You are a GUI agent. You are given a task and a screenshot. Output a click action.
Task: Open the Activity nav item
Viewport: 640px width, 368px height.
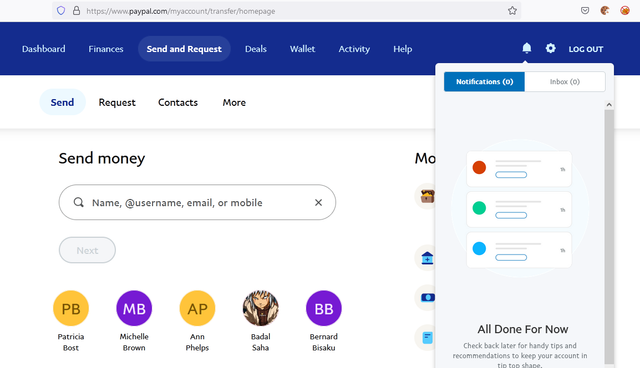click(354, 49)
